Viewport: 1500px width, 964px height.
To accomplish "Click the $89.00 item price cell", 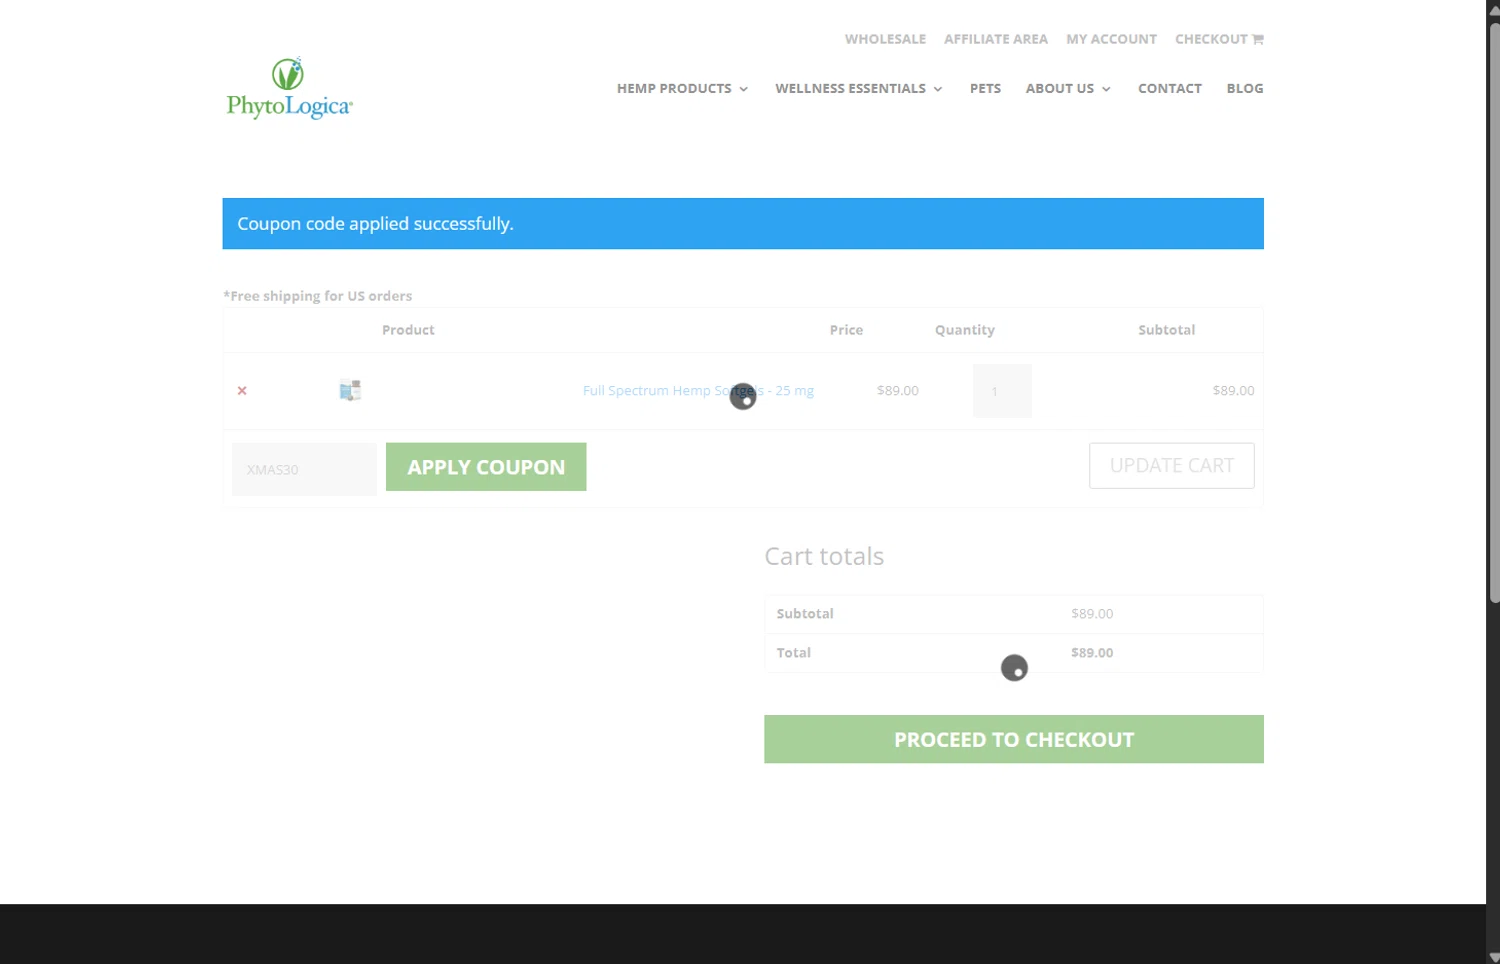I will (897, 391).
